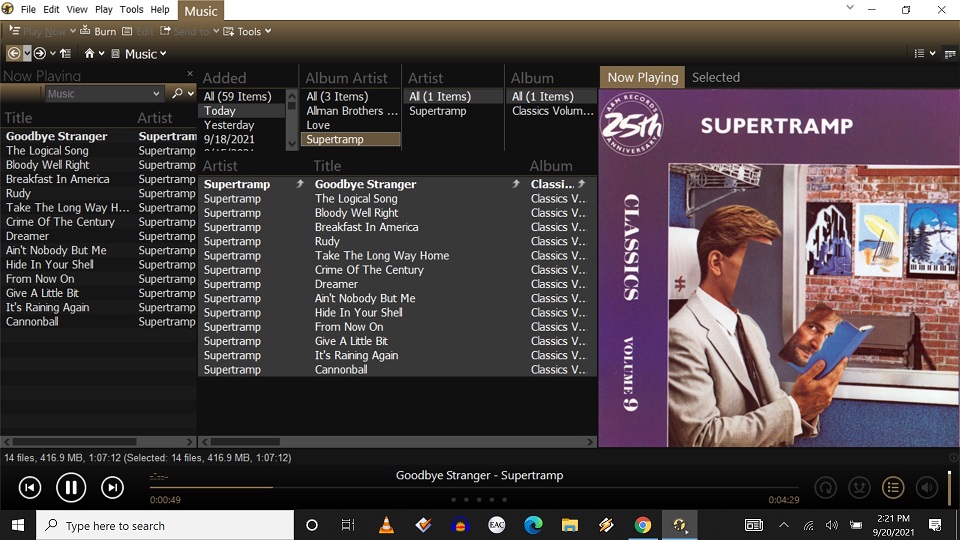Open the View menu
The height and width of the screenshot is (540, 960).
[77, 9]
